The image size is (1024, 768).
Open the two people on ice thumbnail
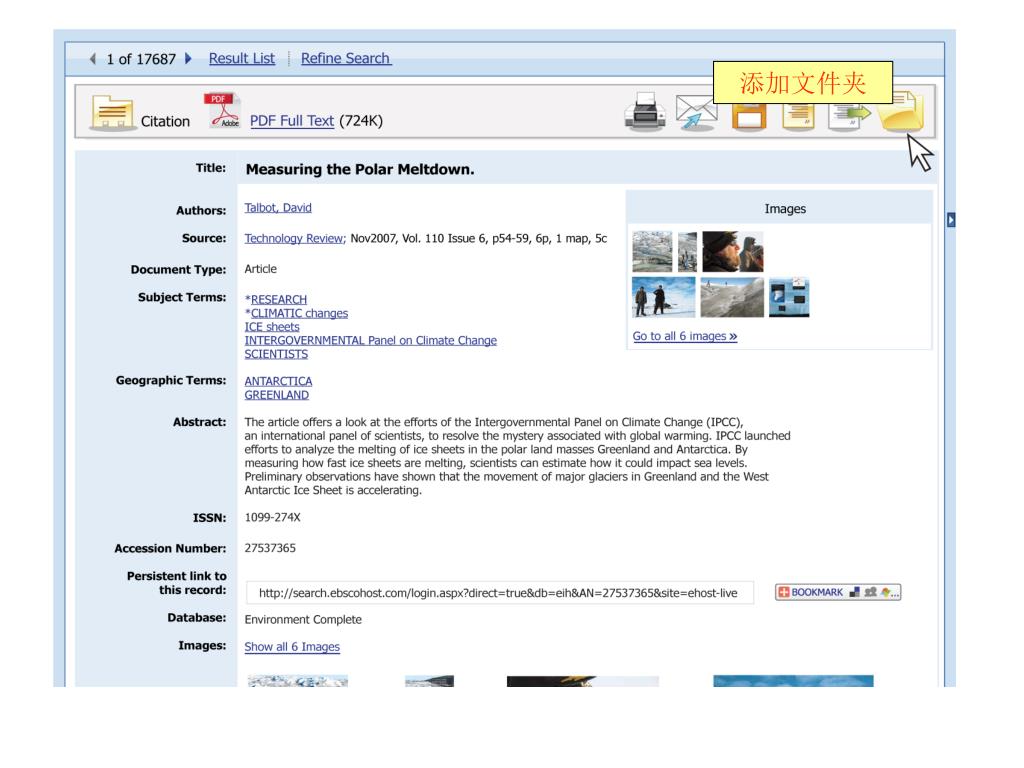[664, 297]
